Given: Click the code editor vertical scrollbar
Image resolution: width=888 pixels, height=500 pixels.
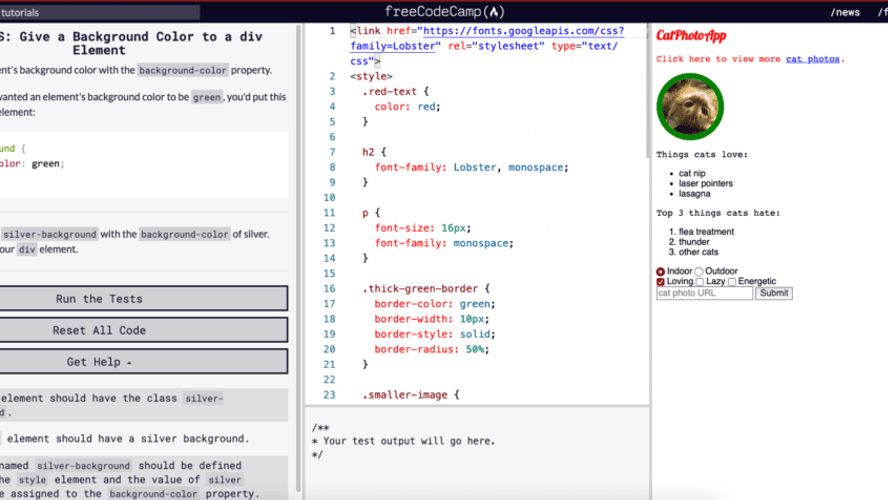Looking at the screenshot, I should pos(647,91).
